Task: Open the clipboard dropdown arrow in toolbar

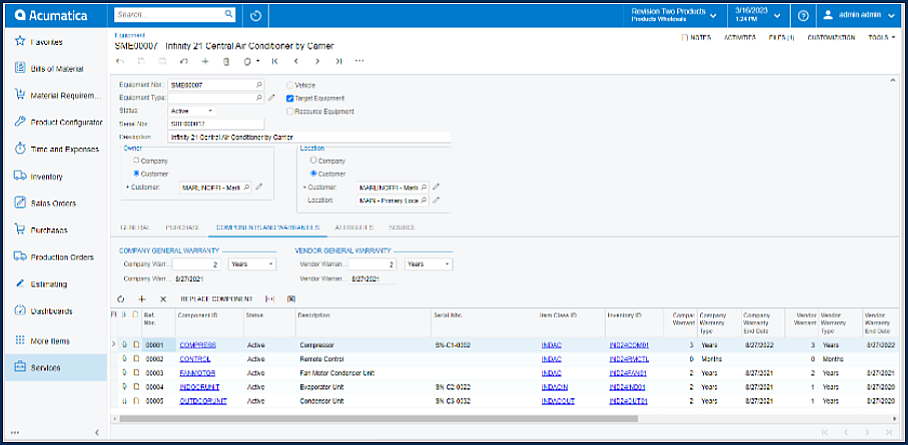Action: 258,61
